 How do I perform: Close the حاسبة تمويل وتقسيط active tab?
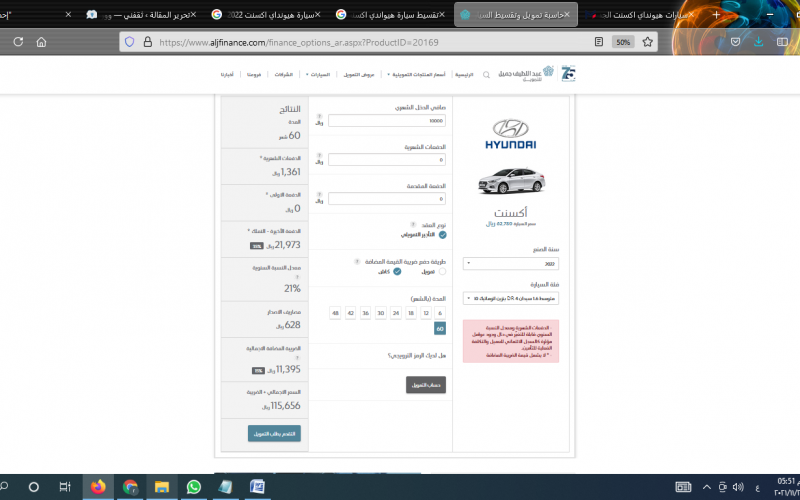point(567,15)
